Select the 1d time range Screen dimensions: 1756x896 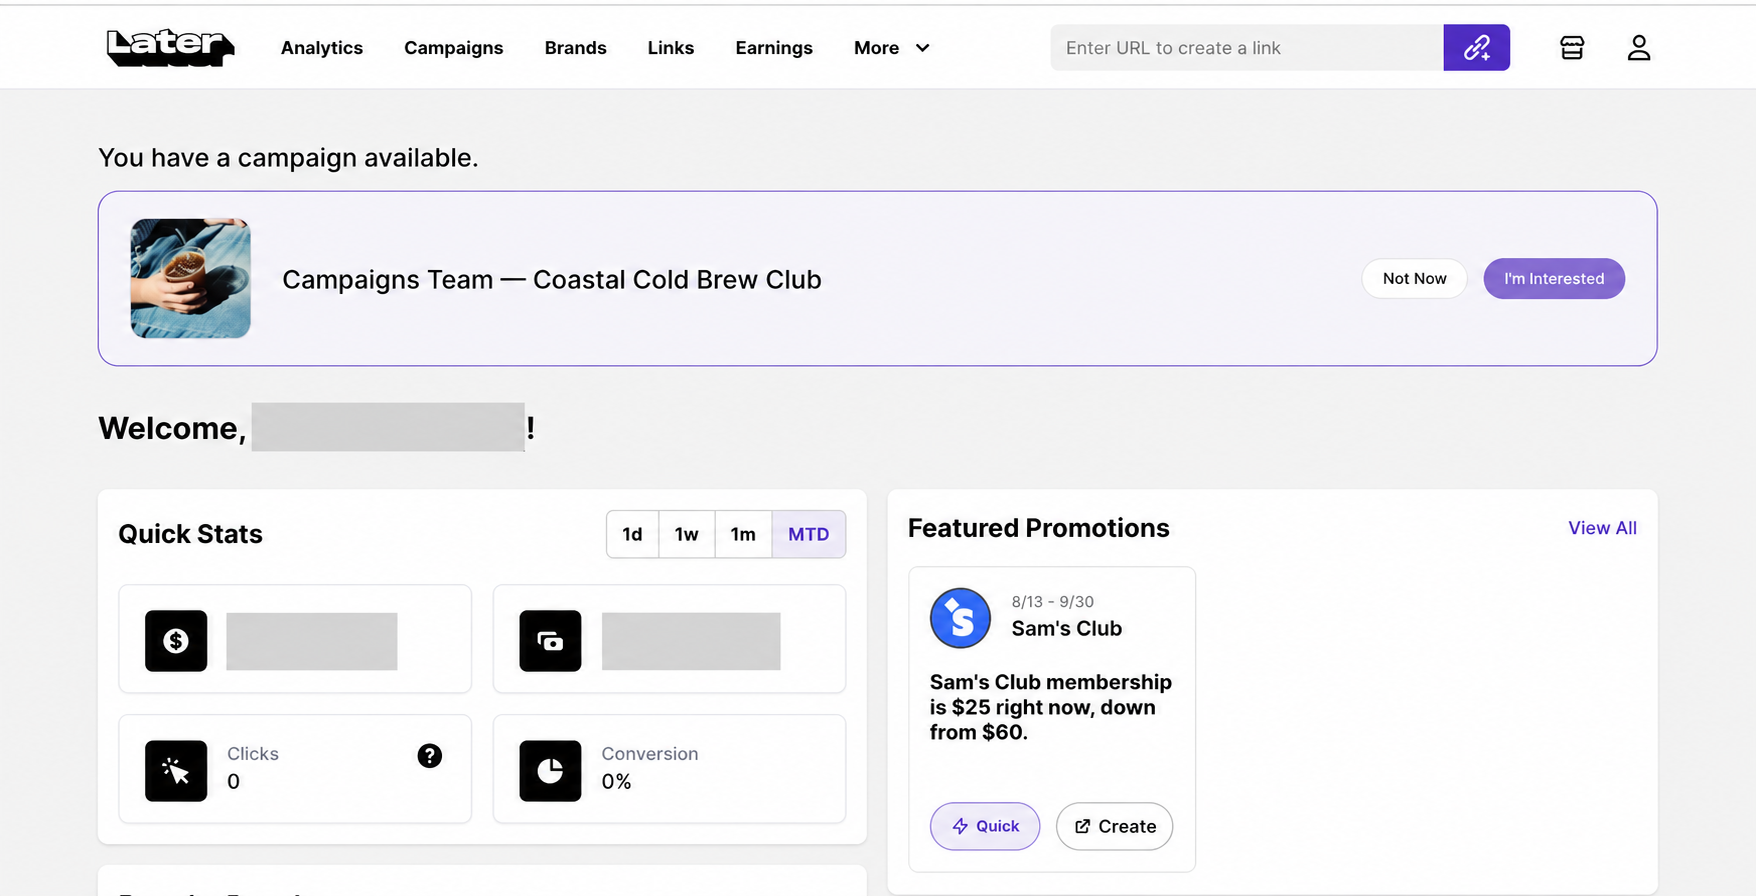[632, 534]
